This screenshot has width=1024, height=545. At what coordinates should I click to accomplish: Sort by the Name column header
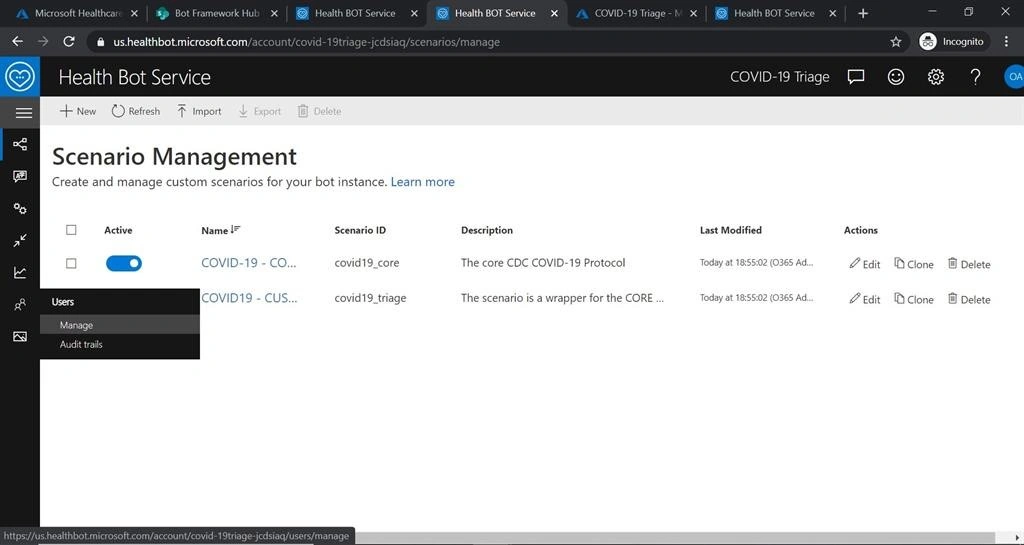coord(221,230)
